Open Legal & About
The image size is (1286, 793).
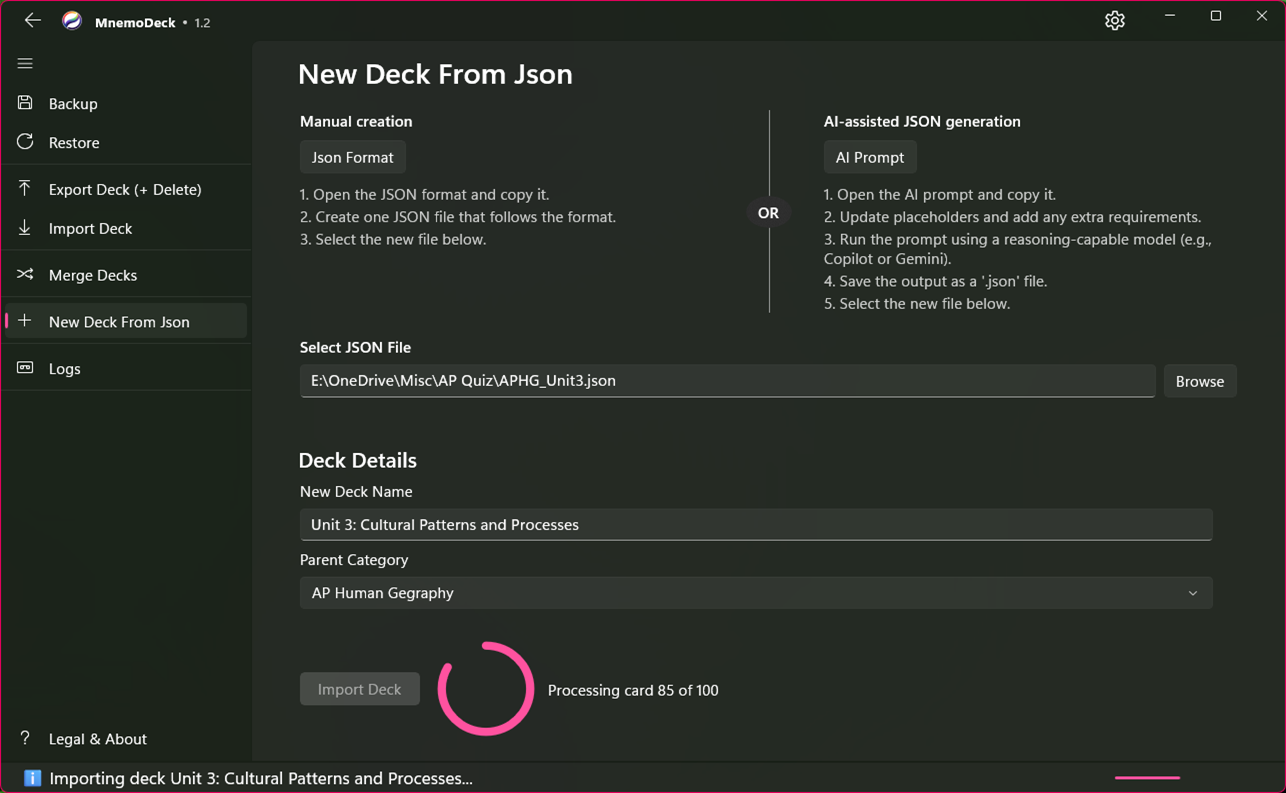pos(97,739)
